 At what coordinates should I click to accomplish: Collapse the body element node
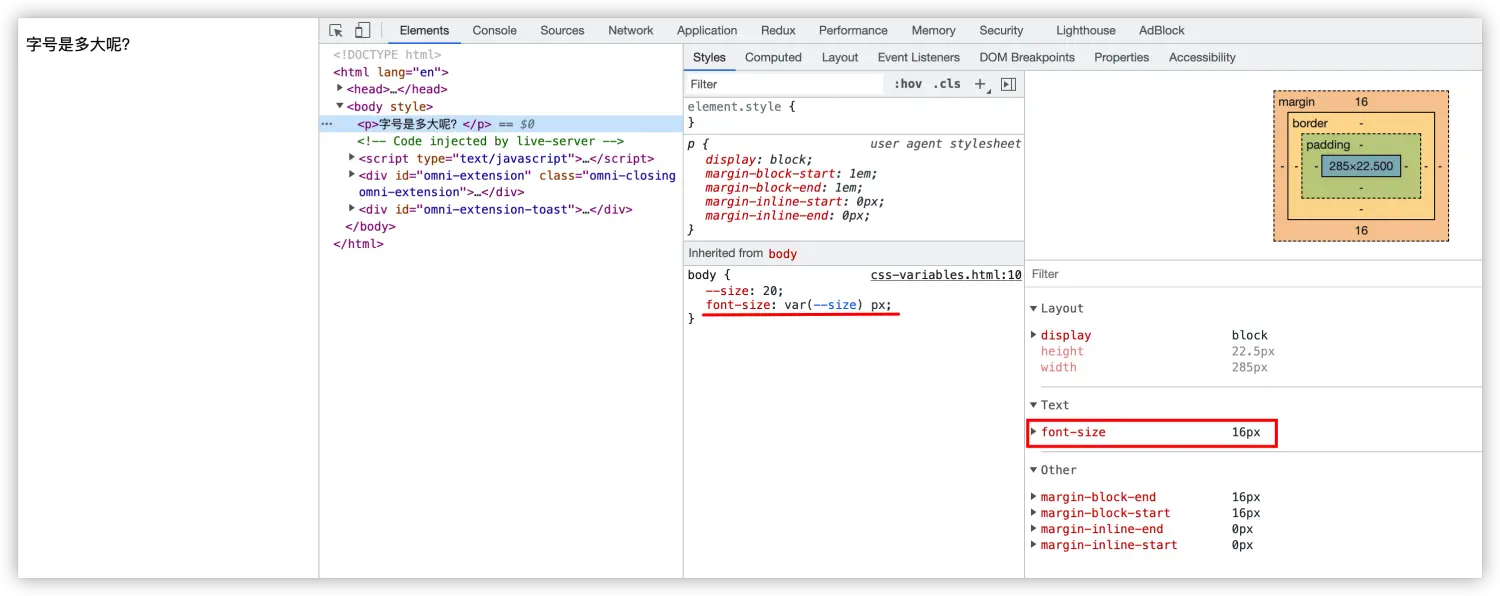(x=340, y=106)
